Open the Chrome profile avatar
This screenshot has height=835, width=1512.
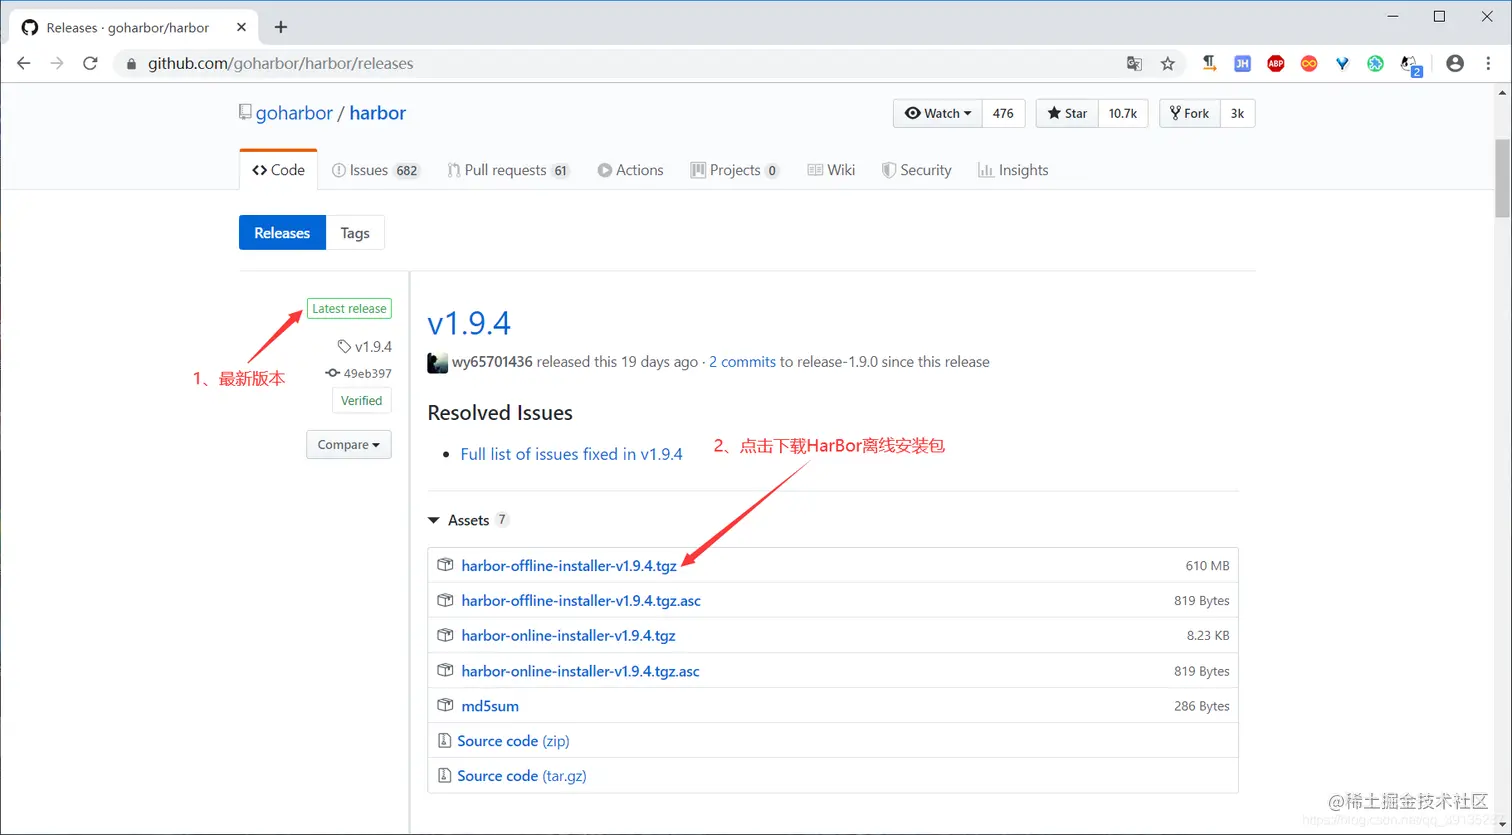[1455, 63]
